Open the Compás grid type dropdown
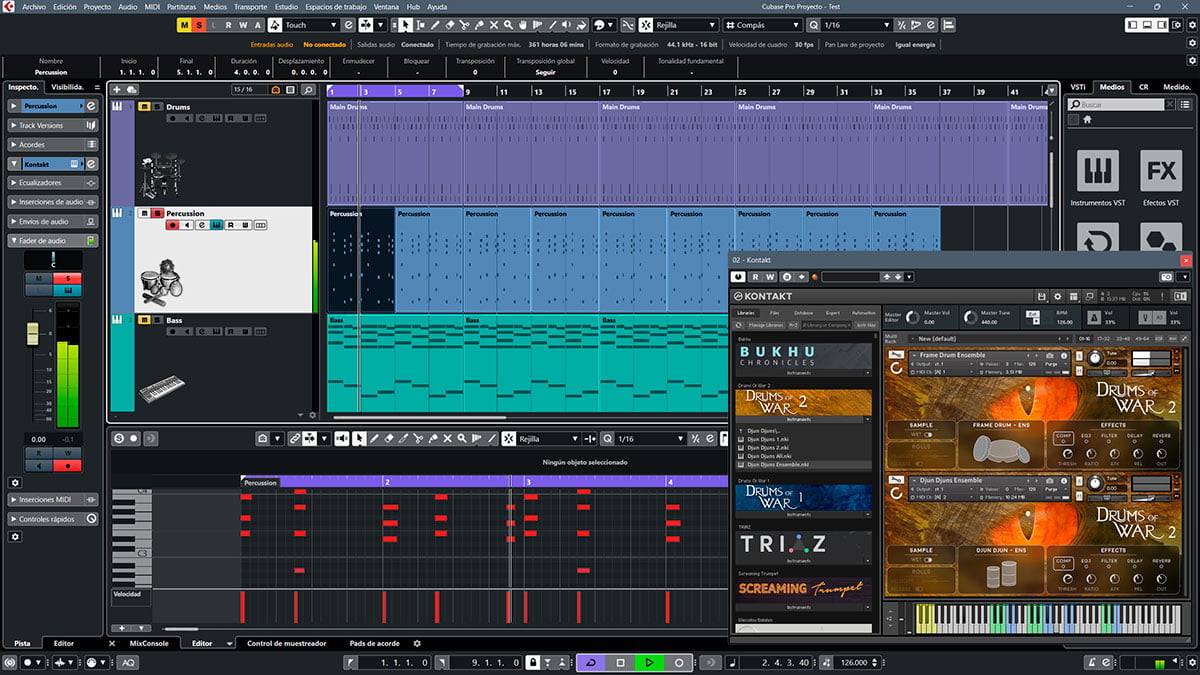The image size is (1200, 675). 762,25
